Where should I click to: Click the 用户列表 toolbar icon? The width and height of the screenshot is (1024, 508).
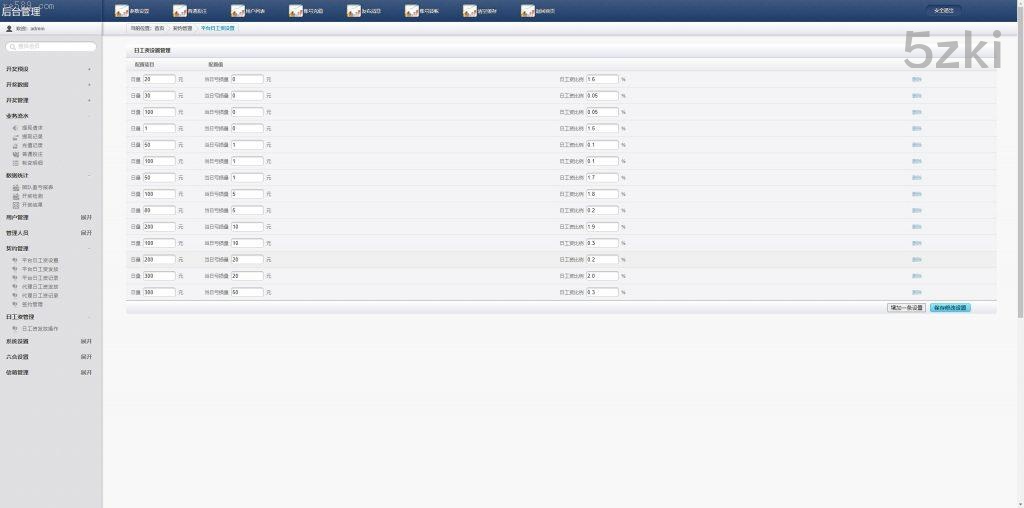[238, 10]
